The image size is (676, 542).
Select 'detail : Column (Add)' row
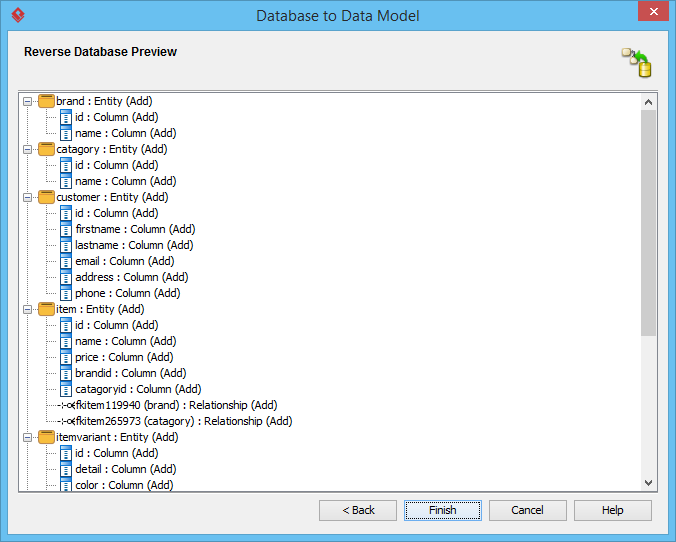pos(125,469)
